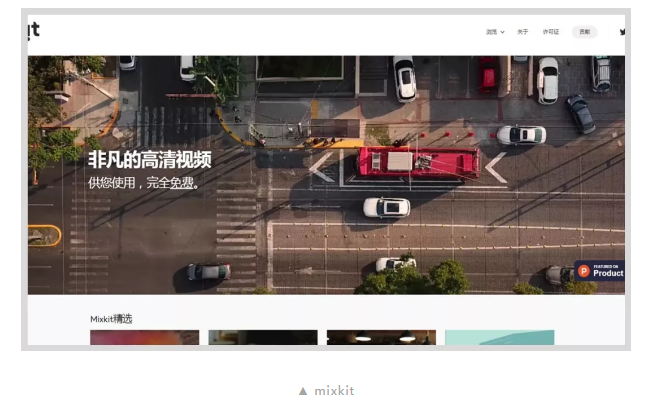Select the Mixkit精选 section heading
Screen dimensions: 647x405
coord(111,319)
